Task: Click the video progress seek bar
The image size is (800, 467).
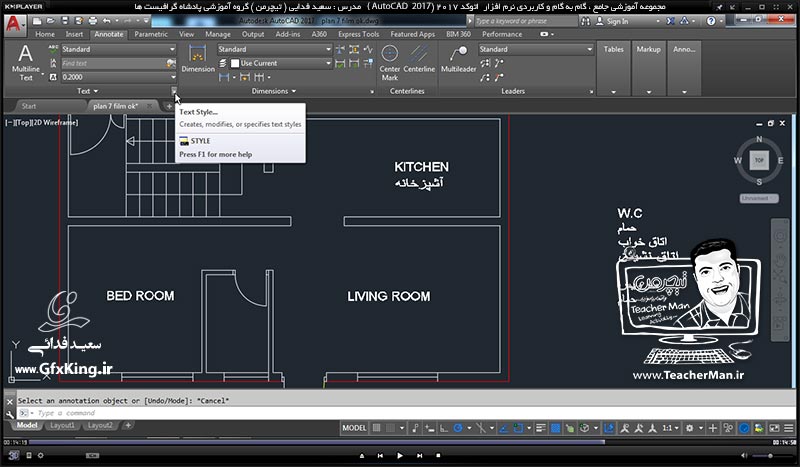Action: (x=400, y=442)
